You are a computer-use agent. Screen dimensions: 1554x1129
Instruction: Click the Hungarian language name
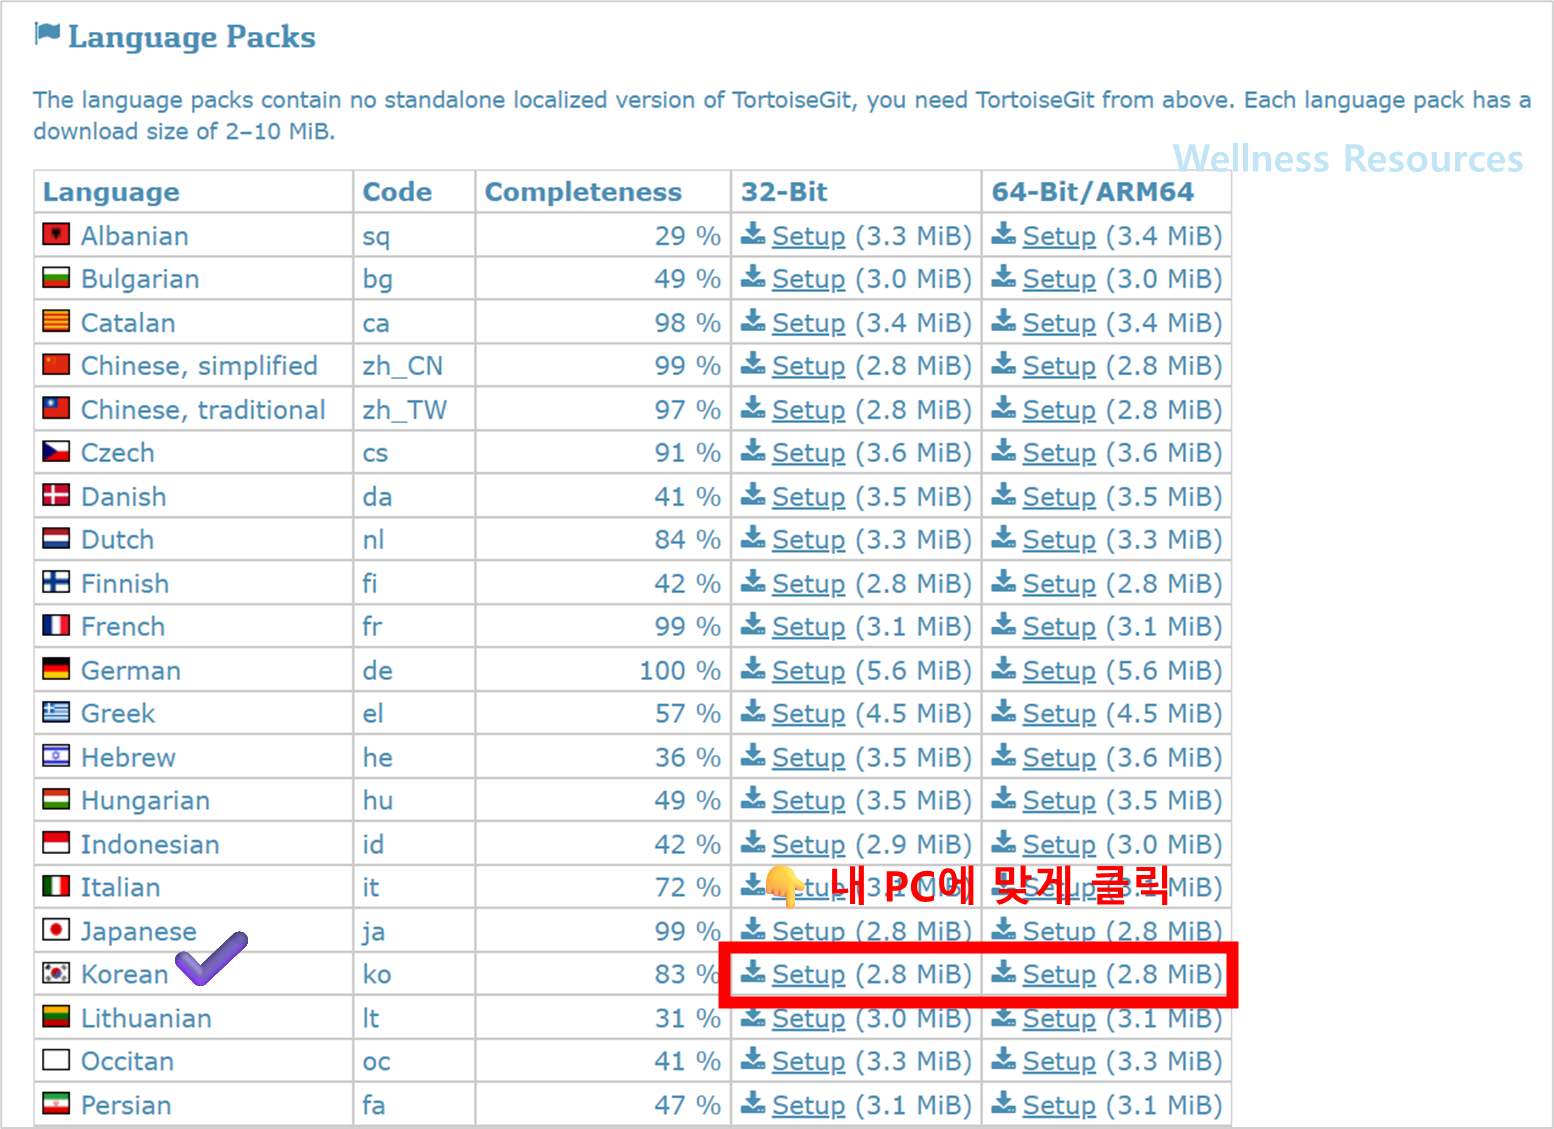pyautogui.click(x=145, y=801)
